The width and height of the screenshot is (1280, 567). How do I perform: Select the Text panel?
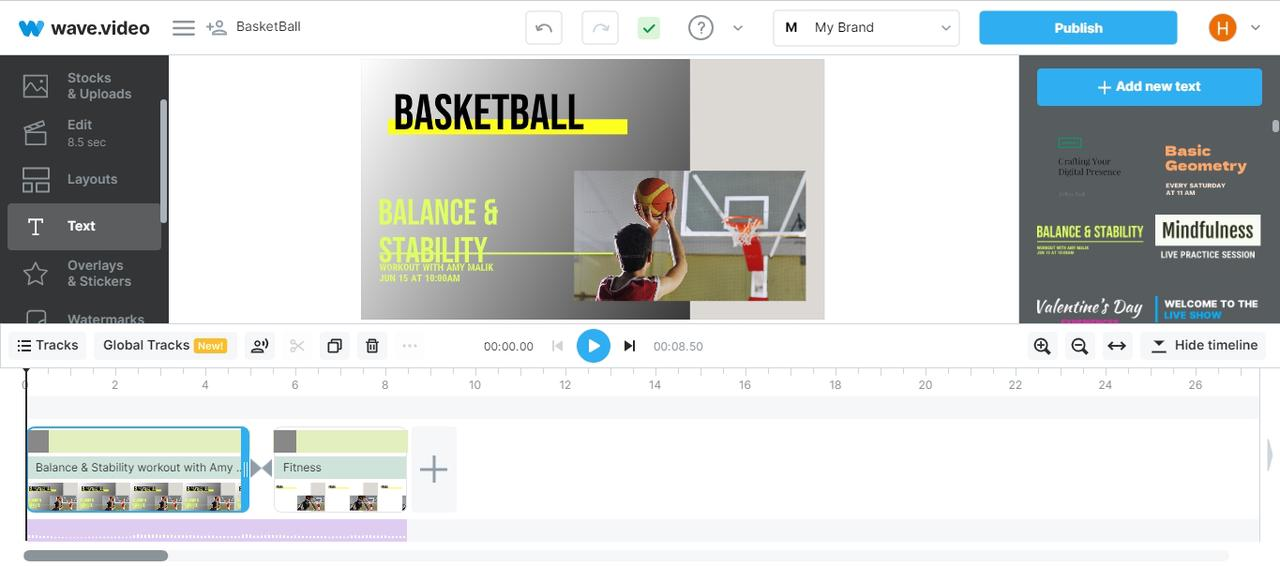click(84, 226)
